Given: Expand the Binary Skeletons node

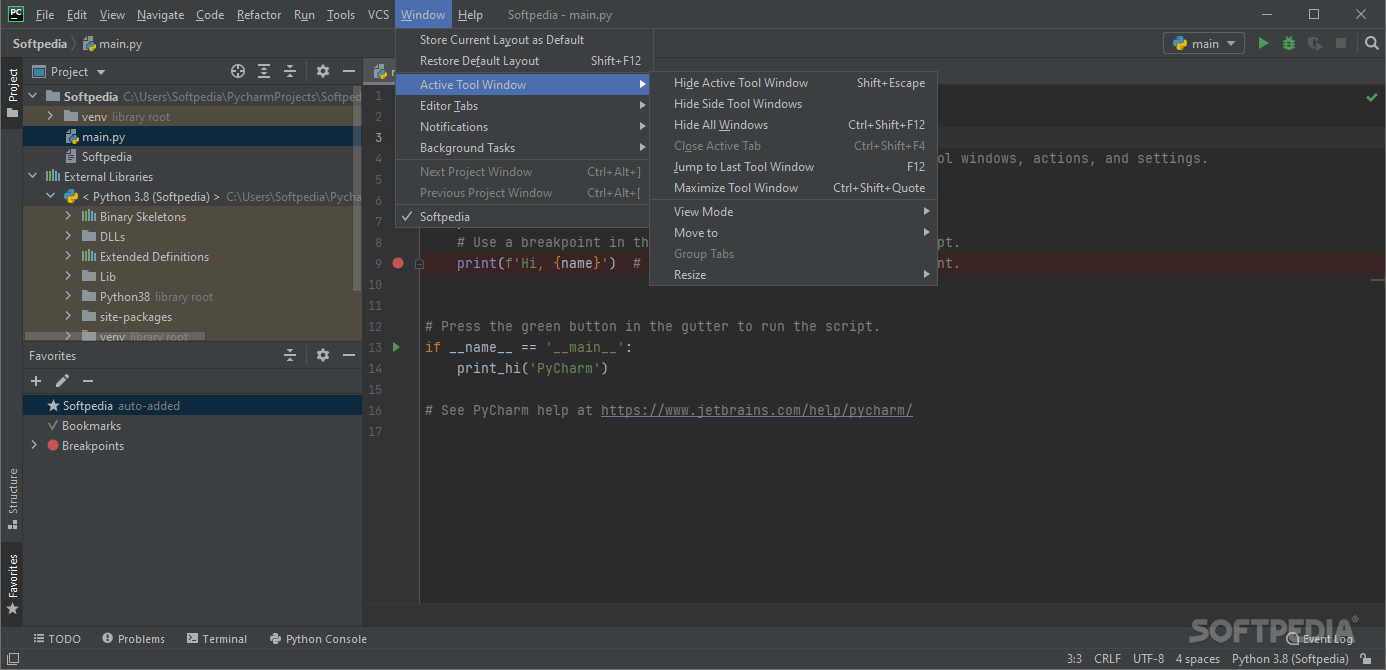Looking at the screenshot, I should (x=68, y=217).
